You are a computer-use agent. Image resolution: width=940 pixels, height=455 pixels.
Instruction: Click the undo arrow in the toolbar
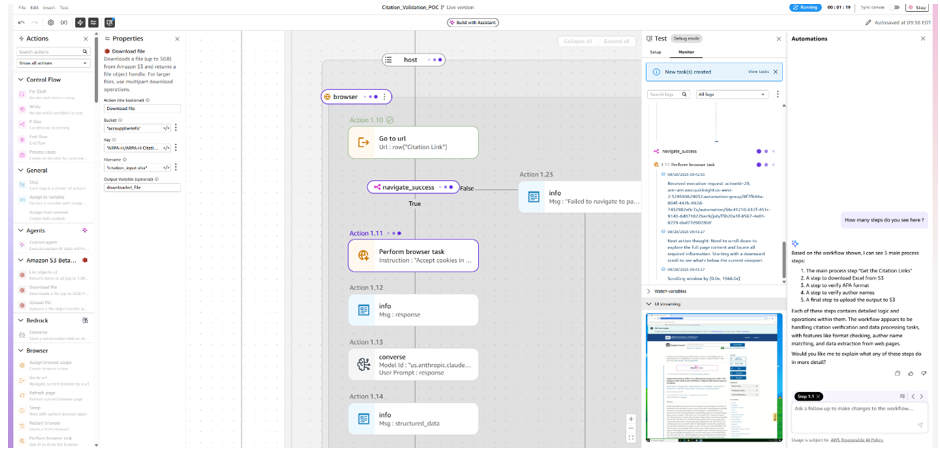tap(22, 22)
